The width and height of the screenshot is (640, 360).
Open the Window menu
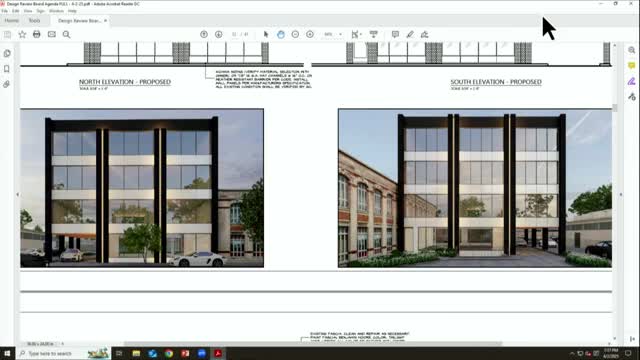pos(56,11)
